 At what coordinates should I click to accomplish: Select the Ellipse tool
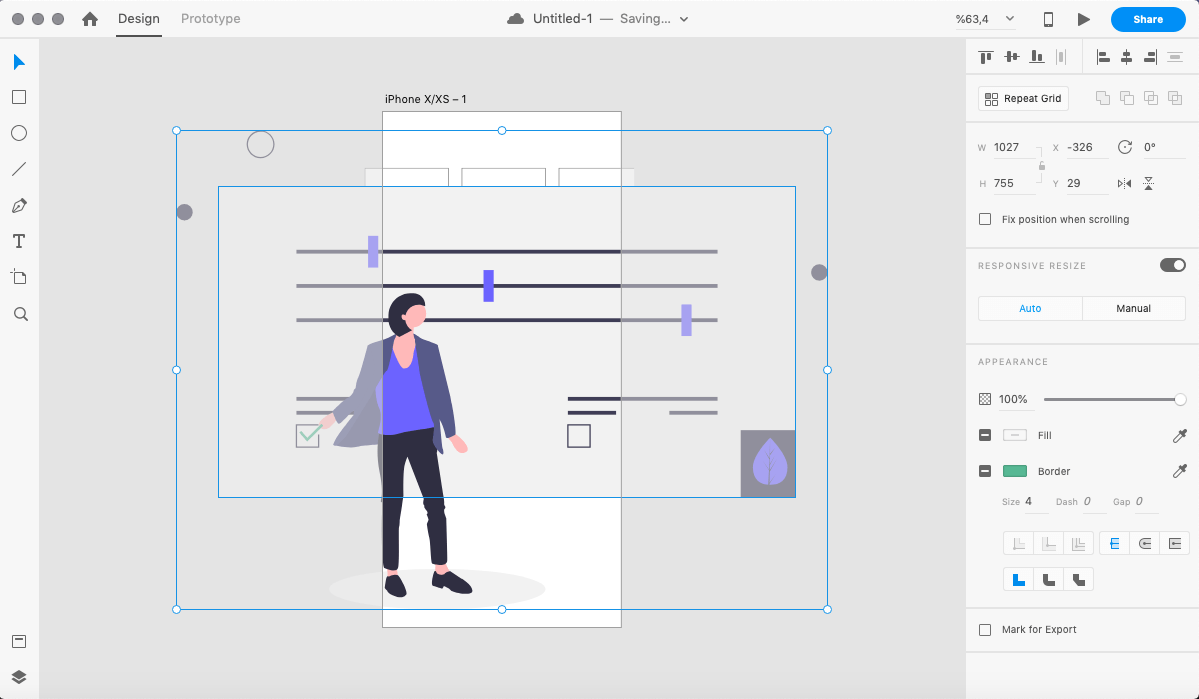pos(19,133)
